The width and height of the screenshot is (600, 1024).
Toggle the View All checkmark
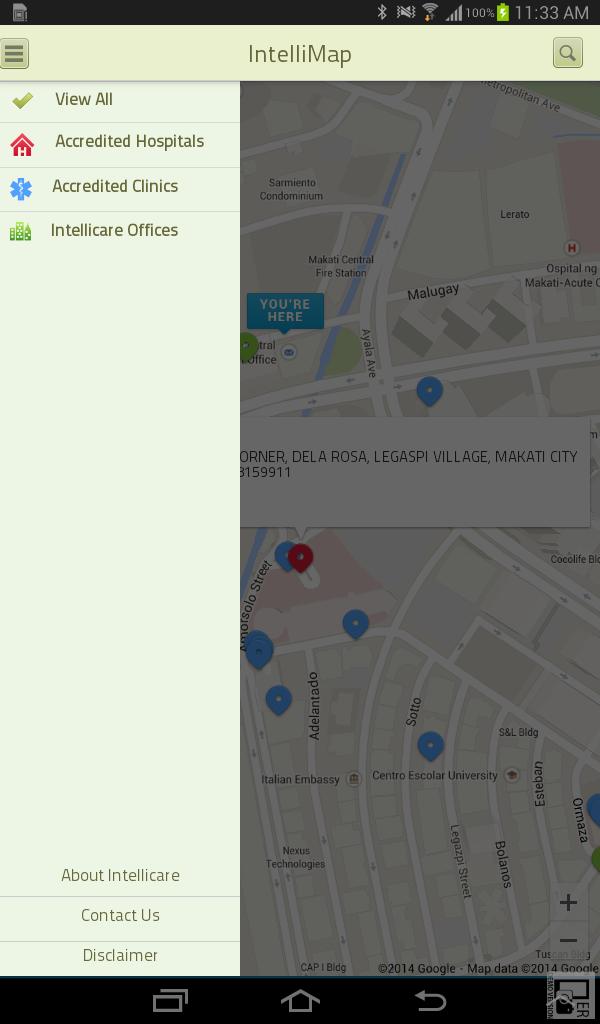[x=23, y=100]
